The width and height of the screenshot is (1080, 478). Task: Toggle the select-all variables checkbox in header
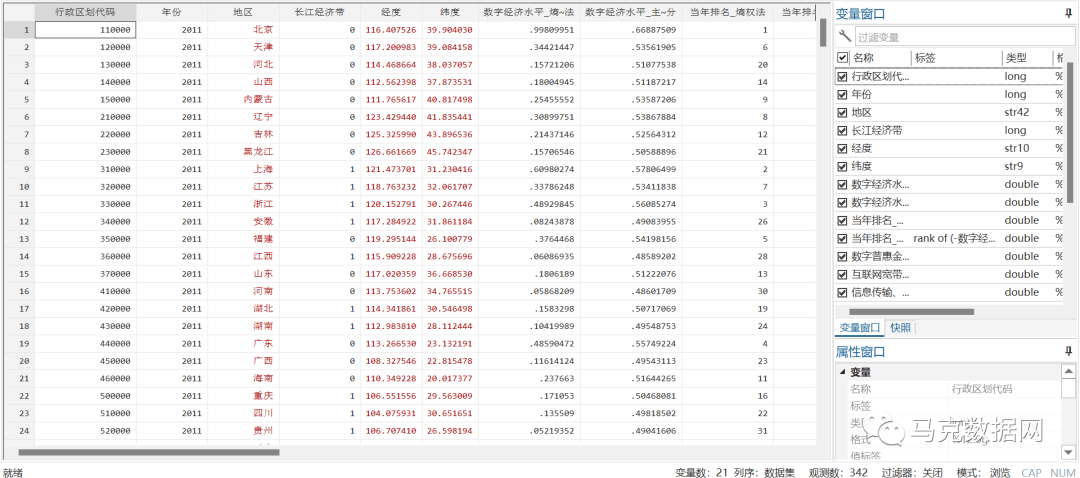842,59
